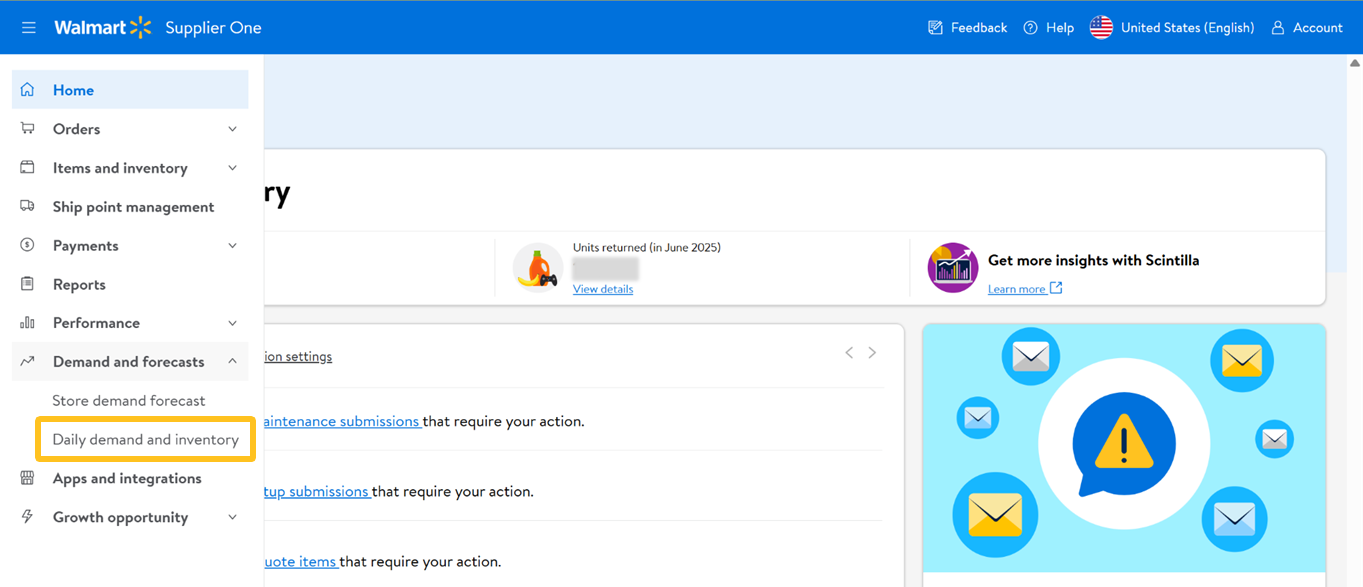The image size is (1363, 587).
Task: Click Supplier One title text
Action: pyautogui.click(x=213, y=28)
